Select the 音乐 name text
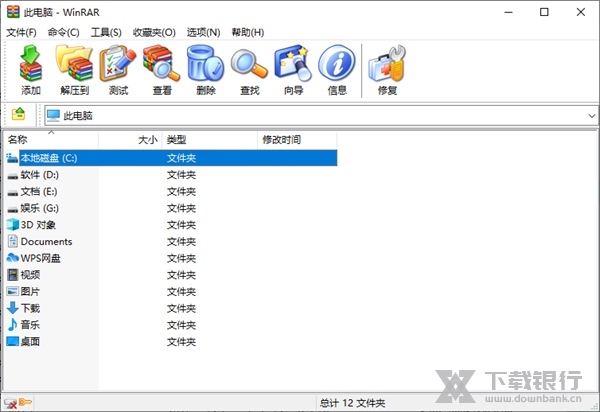Image resolution: width=600 pixels, height=412 pixels. pyautogui.click(x=30, y=325)
